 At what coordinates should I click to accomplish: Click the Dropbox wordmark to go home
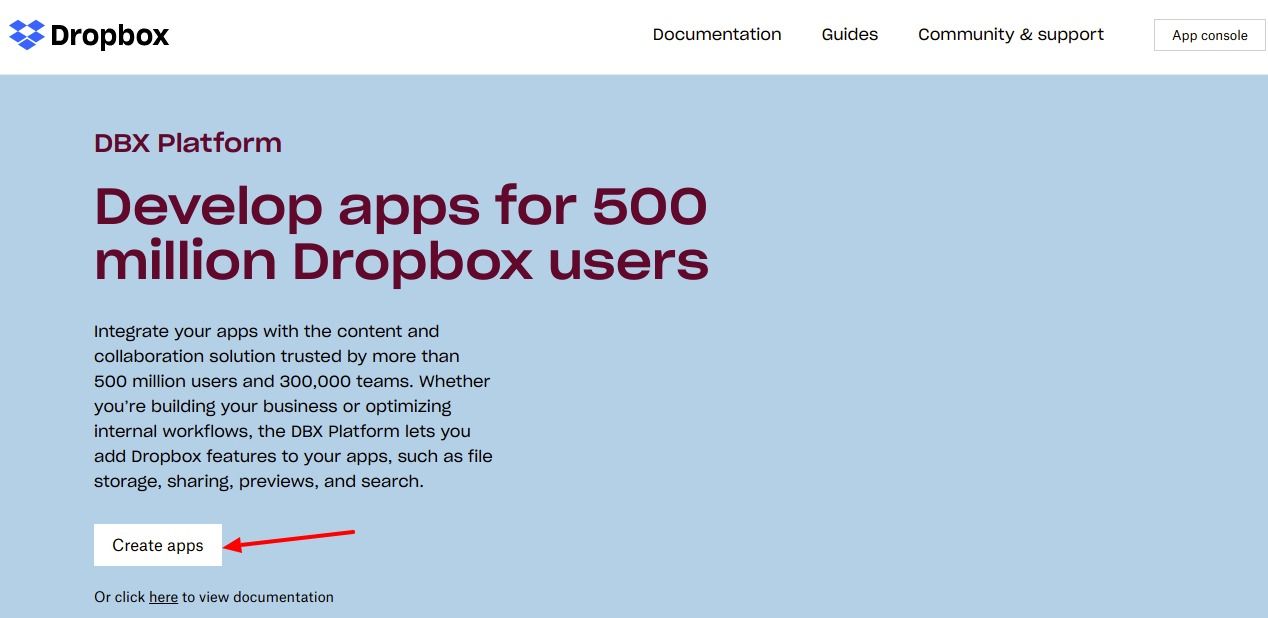(108, 35)
